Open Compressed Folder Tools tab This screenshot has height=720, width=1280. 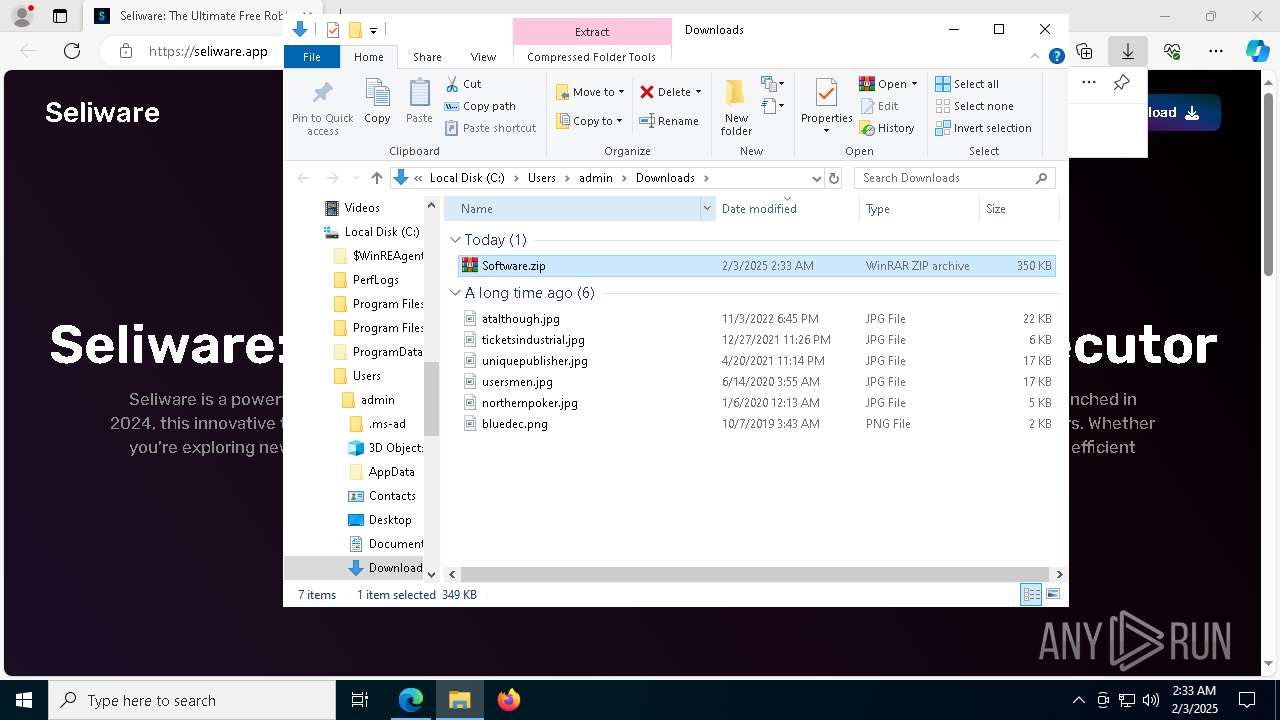[x=591, y=57]
